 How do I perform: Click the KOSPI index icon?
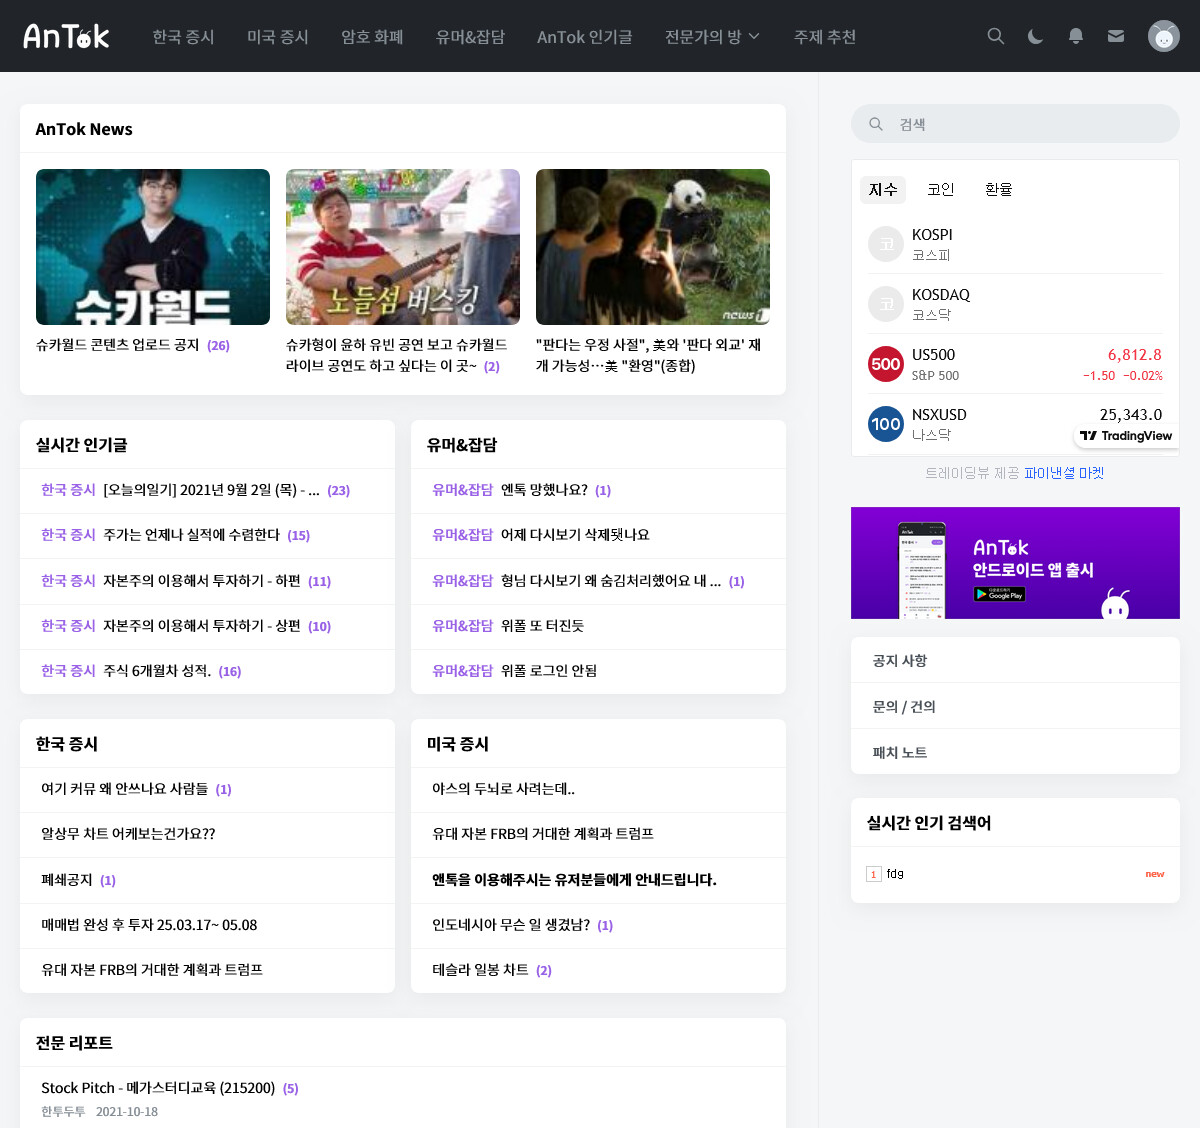tap(886, 244)
